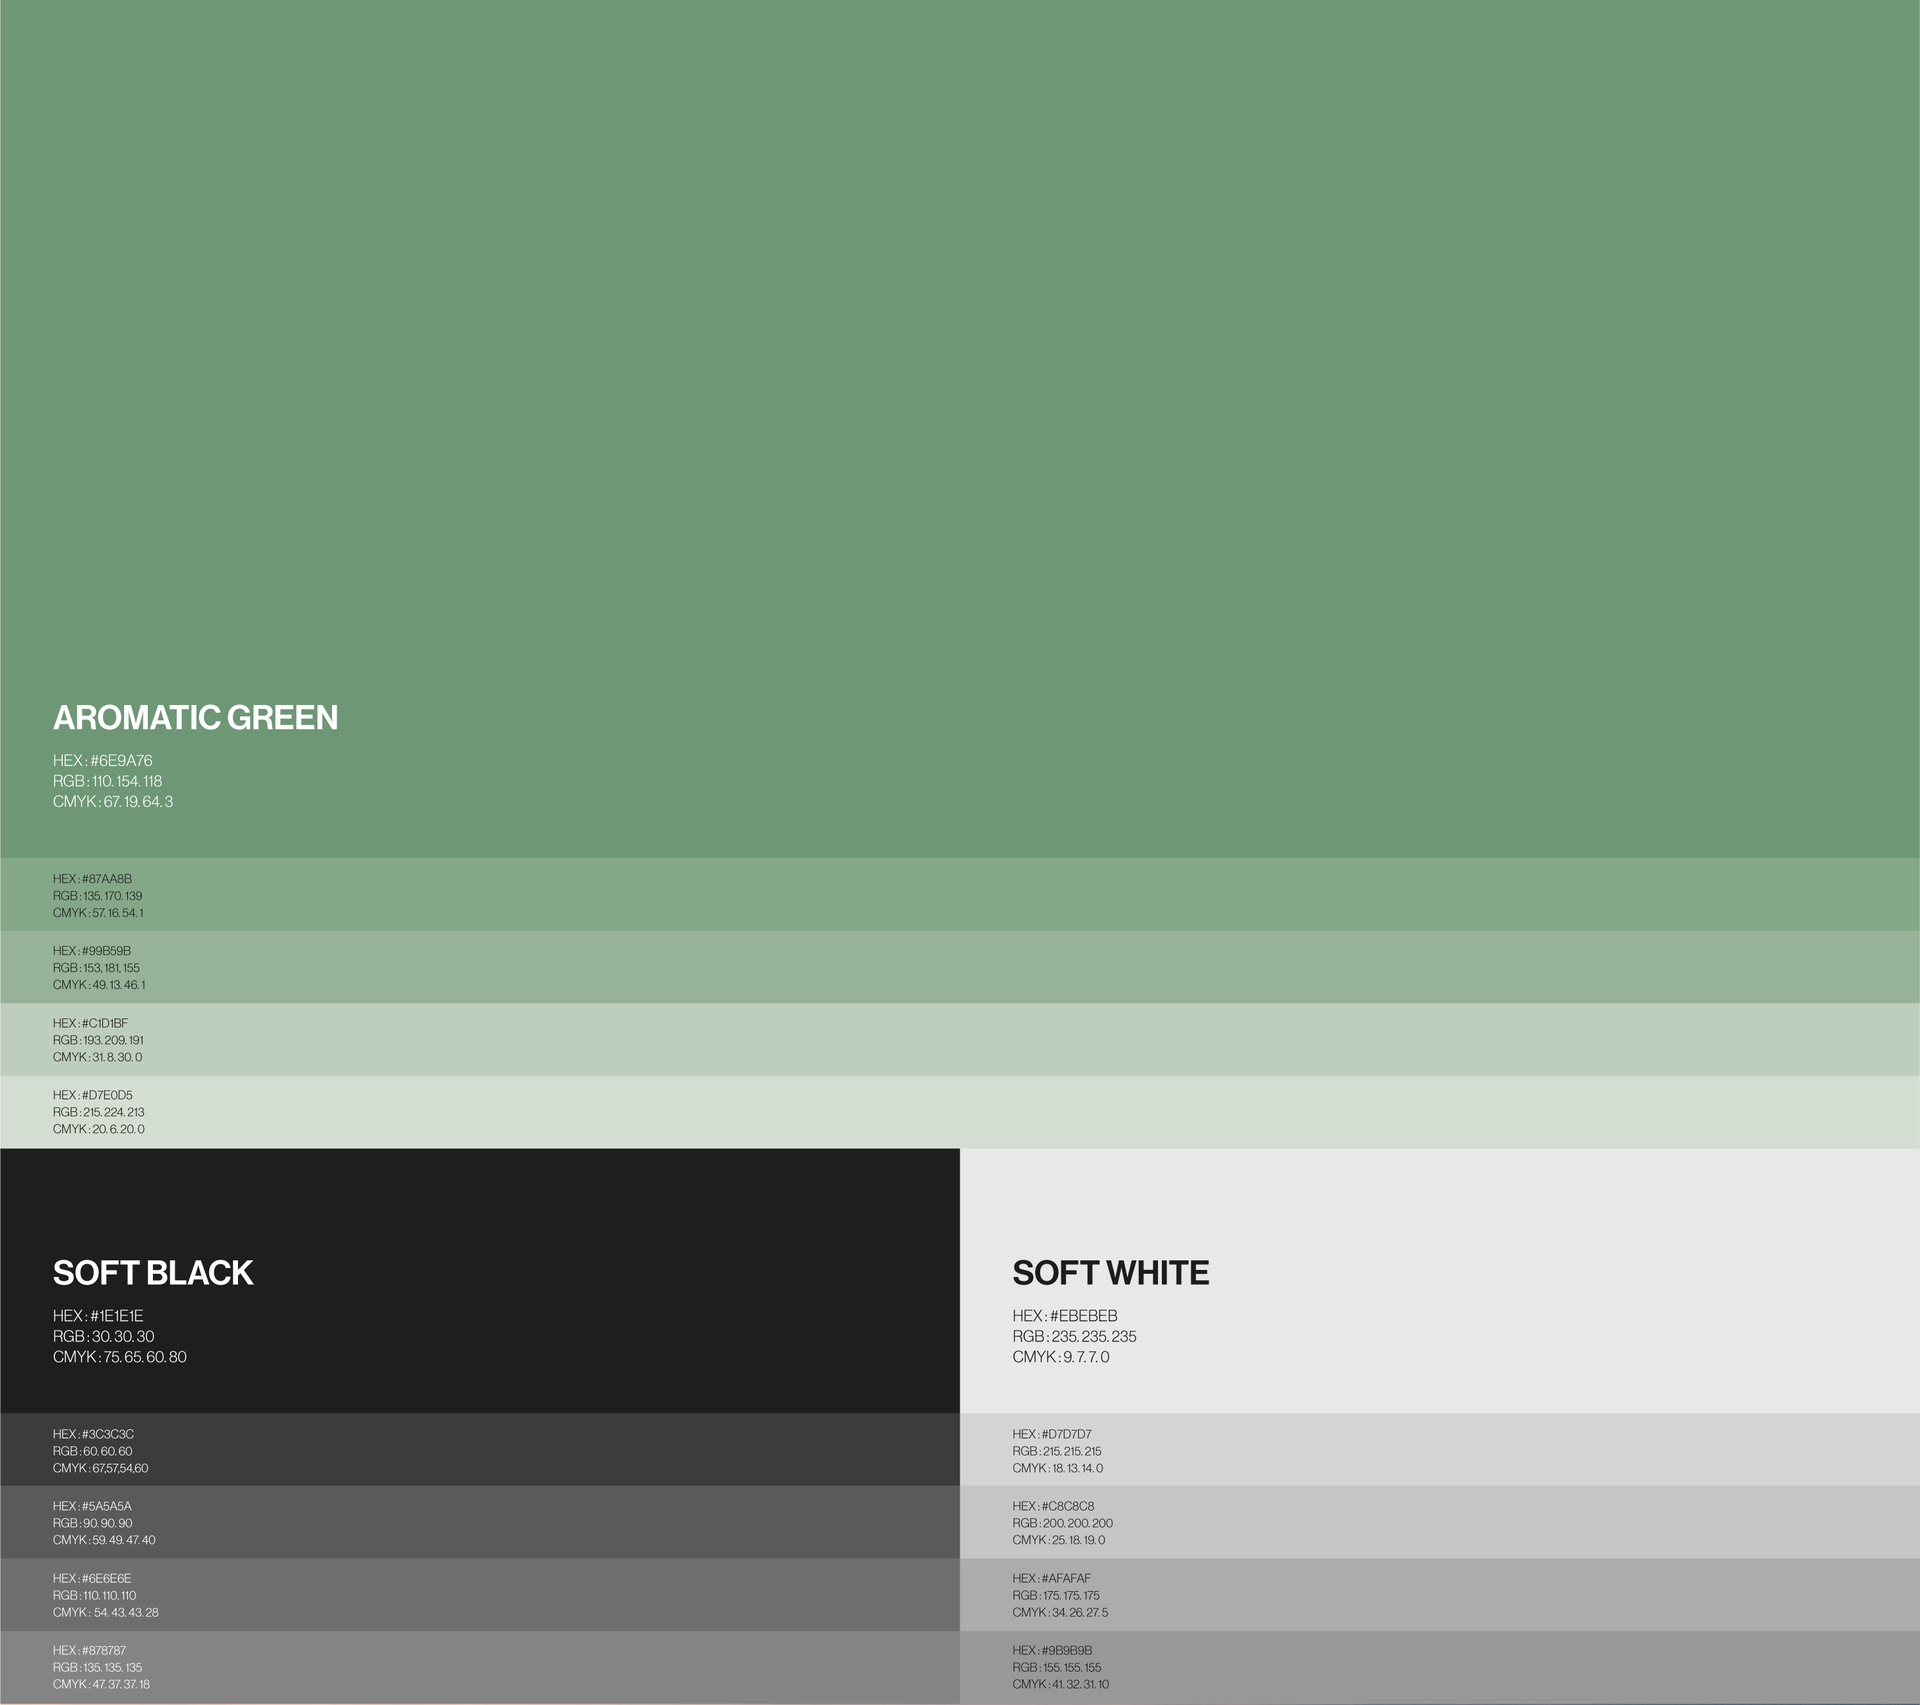1920x1705 pixels.
Task: Select the SOFT BLACK heading text
Action: [x=153, y=1273]
